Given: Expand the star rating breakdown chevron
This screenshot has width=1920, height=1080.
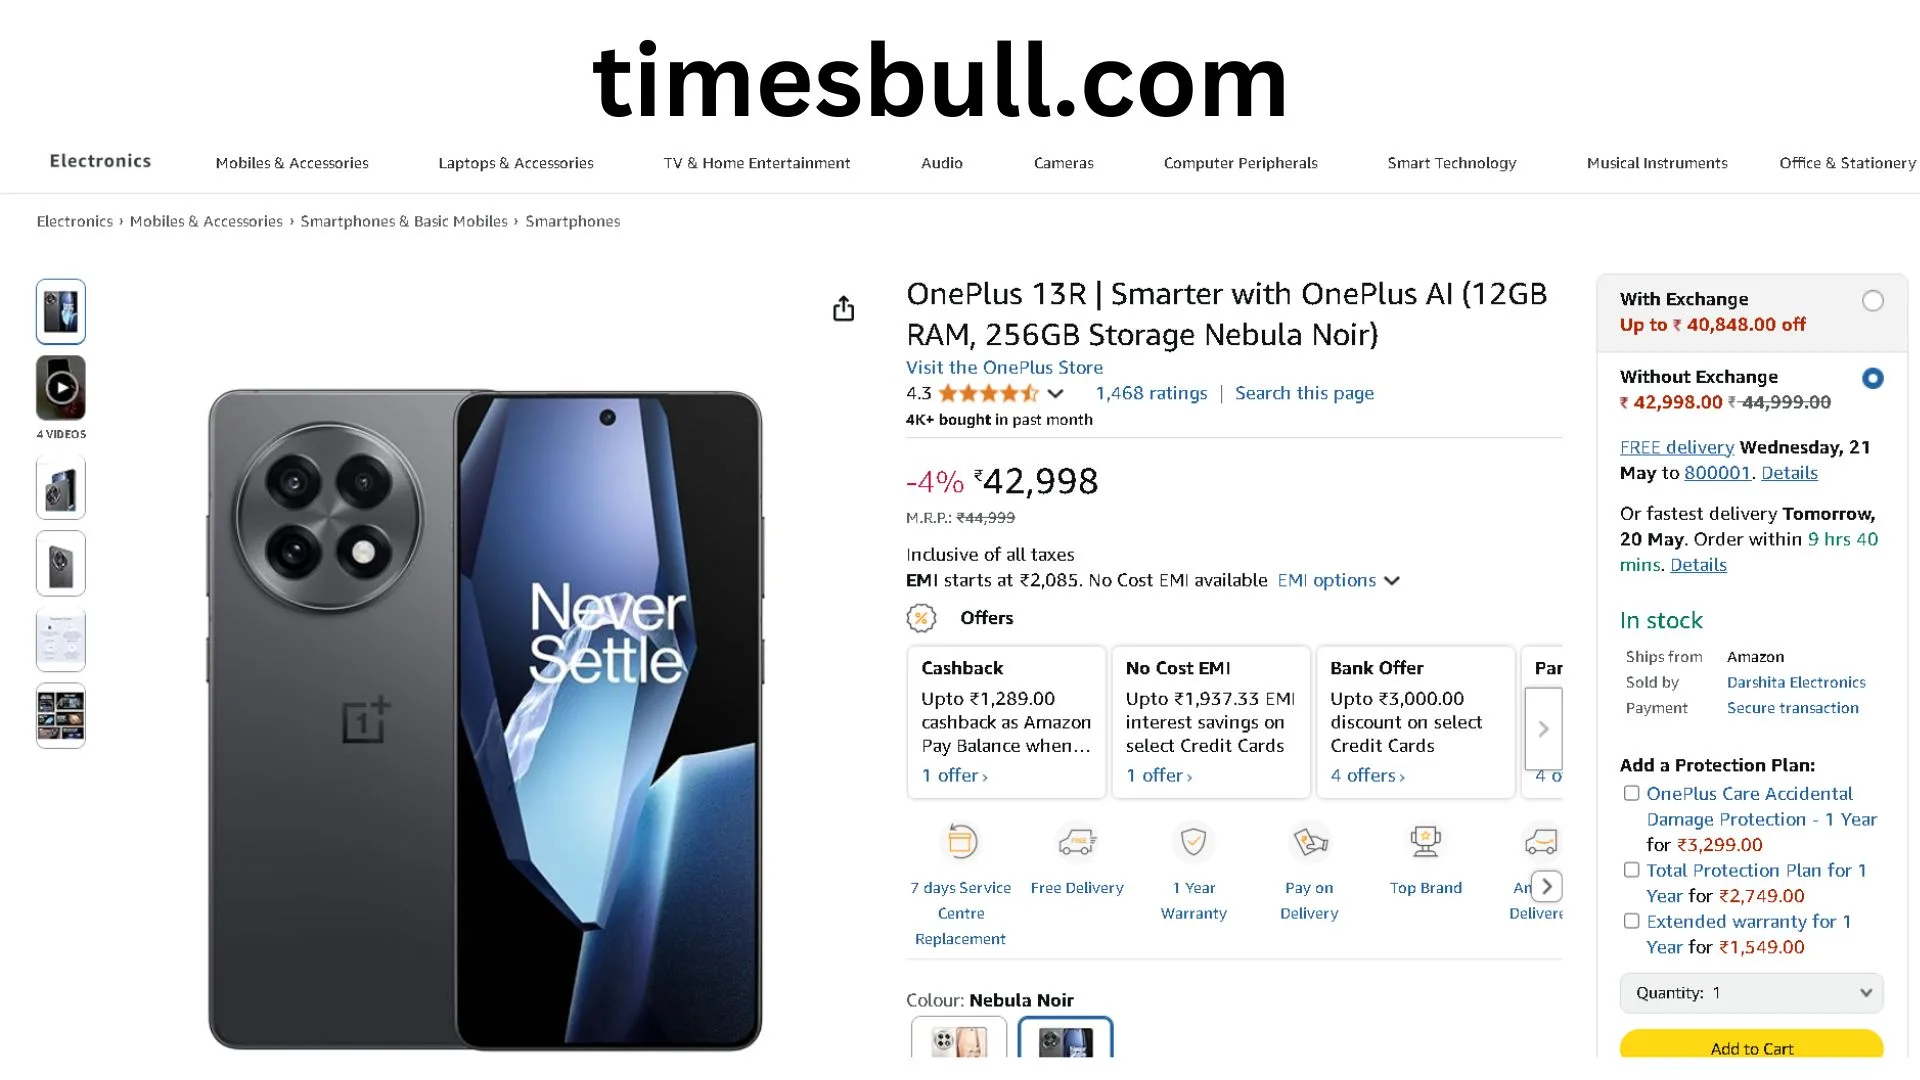Looking at the screenshot, I should point(1055,394).
